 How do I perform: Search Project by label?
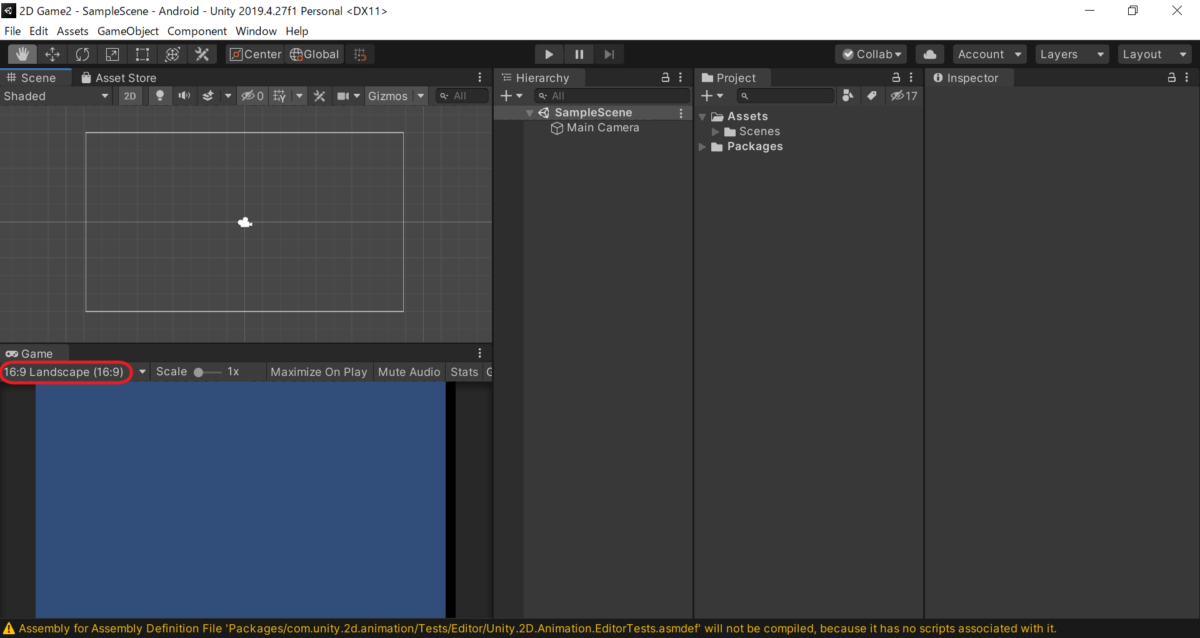(871, 96)
